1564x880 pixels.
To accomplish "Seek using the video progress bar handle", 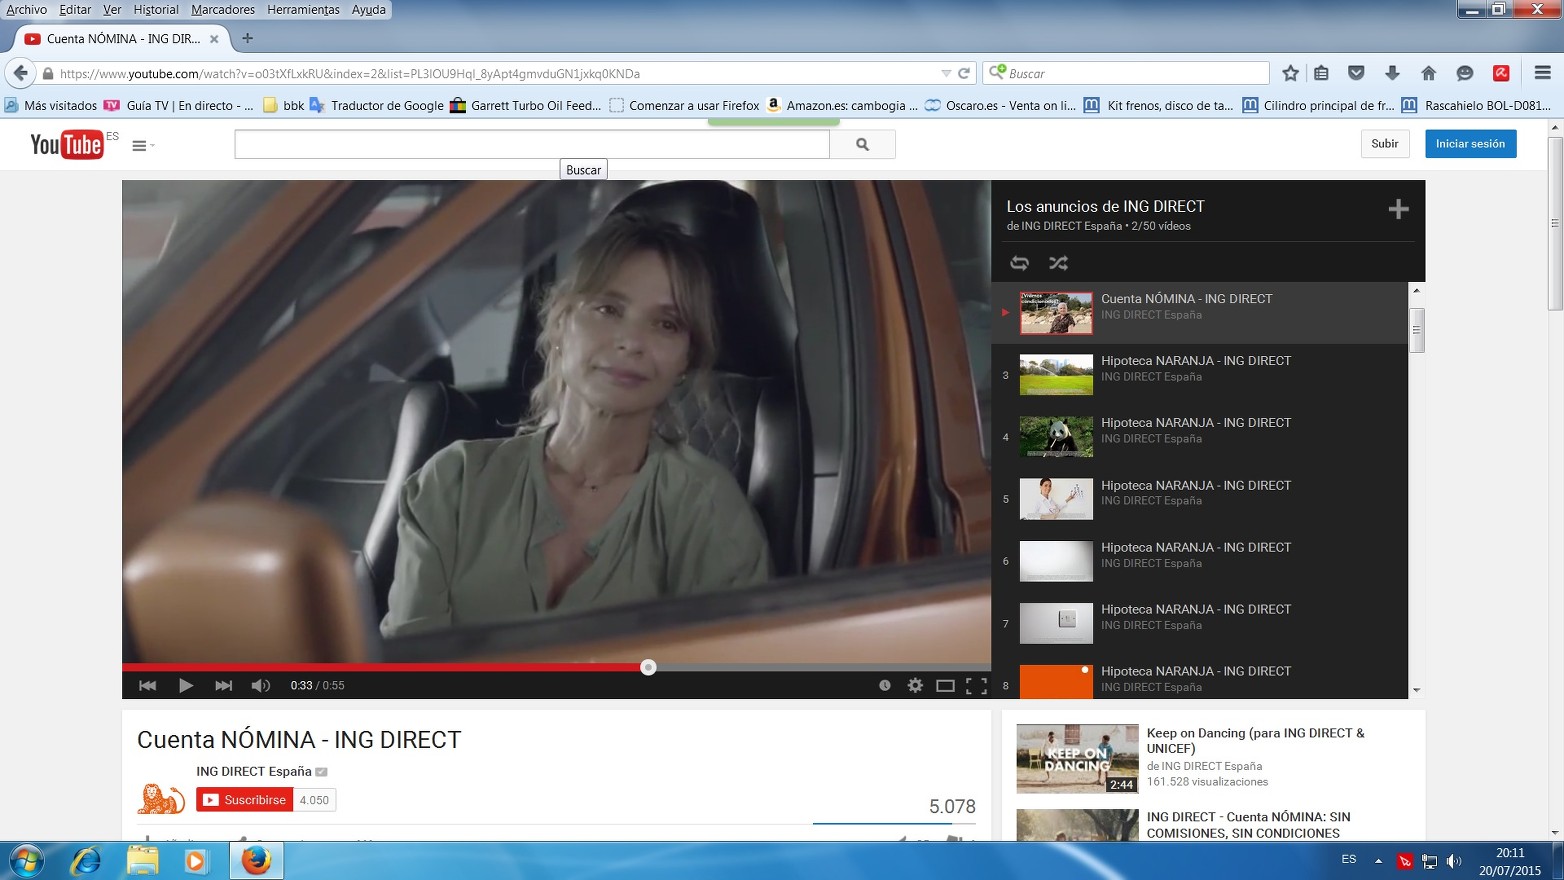I will pos(648,667).
